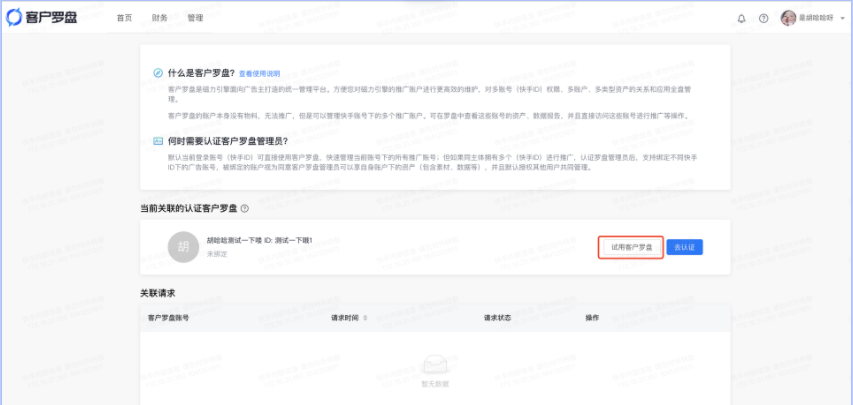Open the help question mark icon in header
Screen dimensions: 853x405
[x=764, y=19]
